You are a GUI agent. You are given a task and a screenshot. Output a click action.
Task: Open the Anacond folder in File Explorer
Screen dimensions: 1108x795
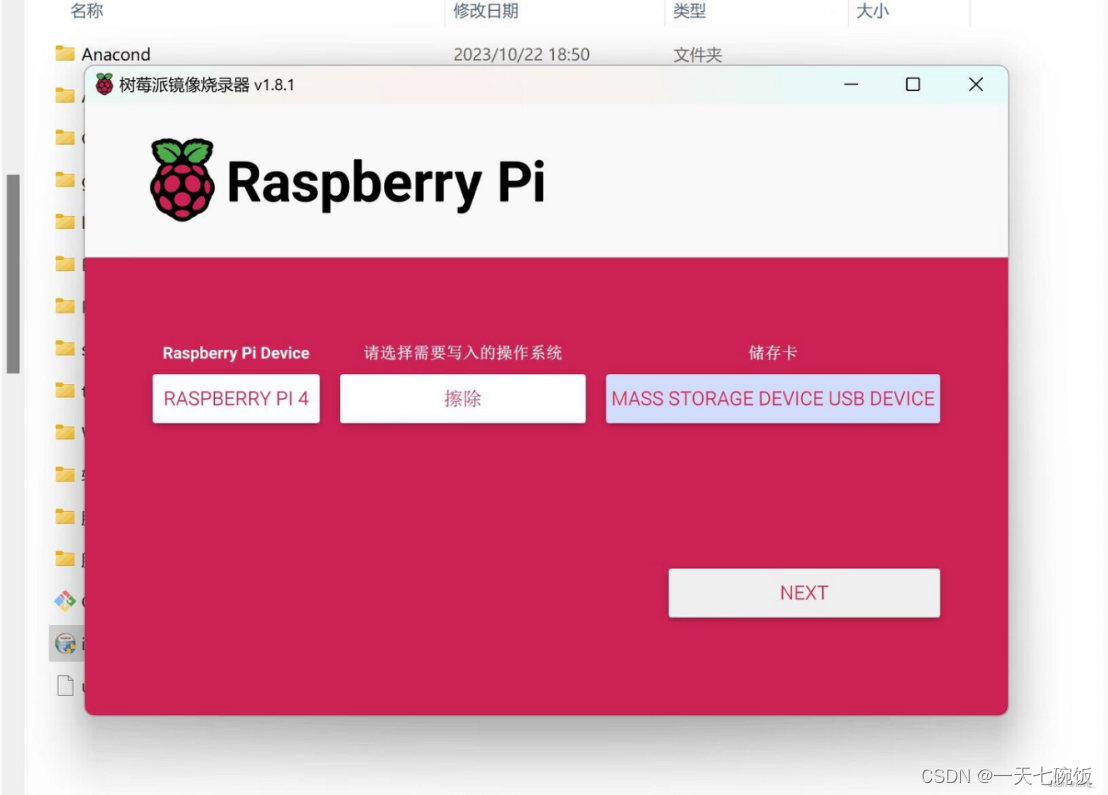pyautogui.click(x=65, y=53)
